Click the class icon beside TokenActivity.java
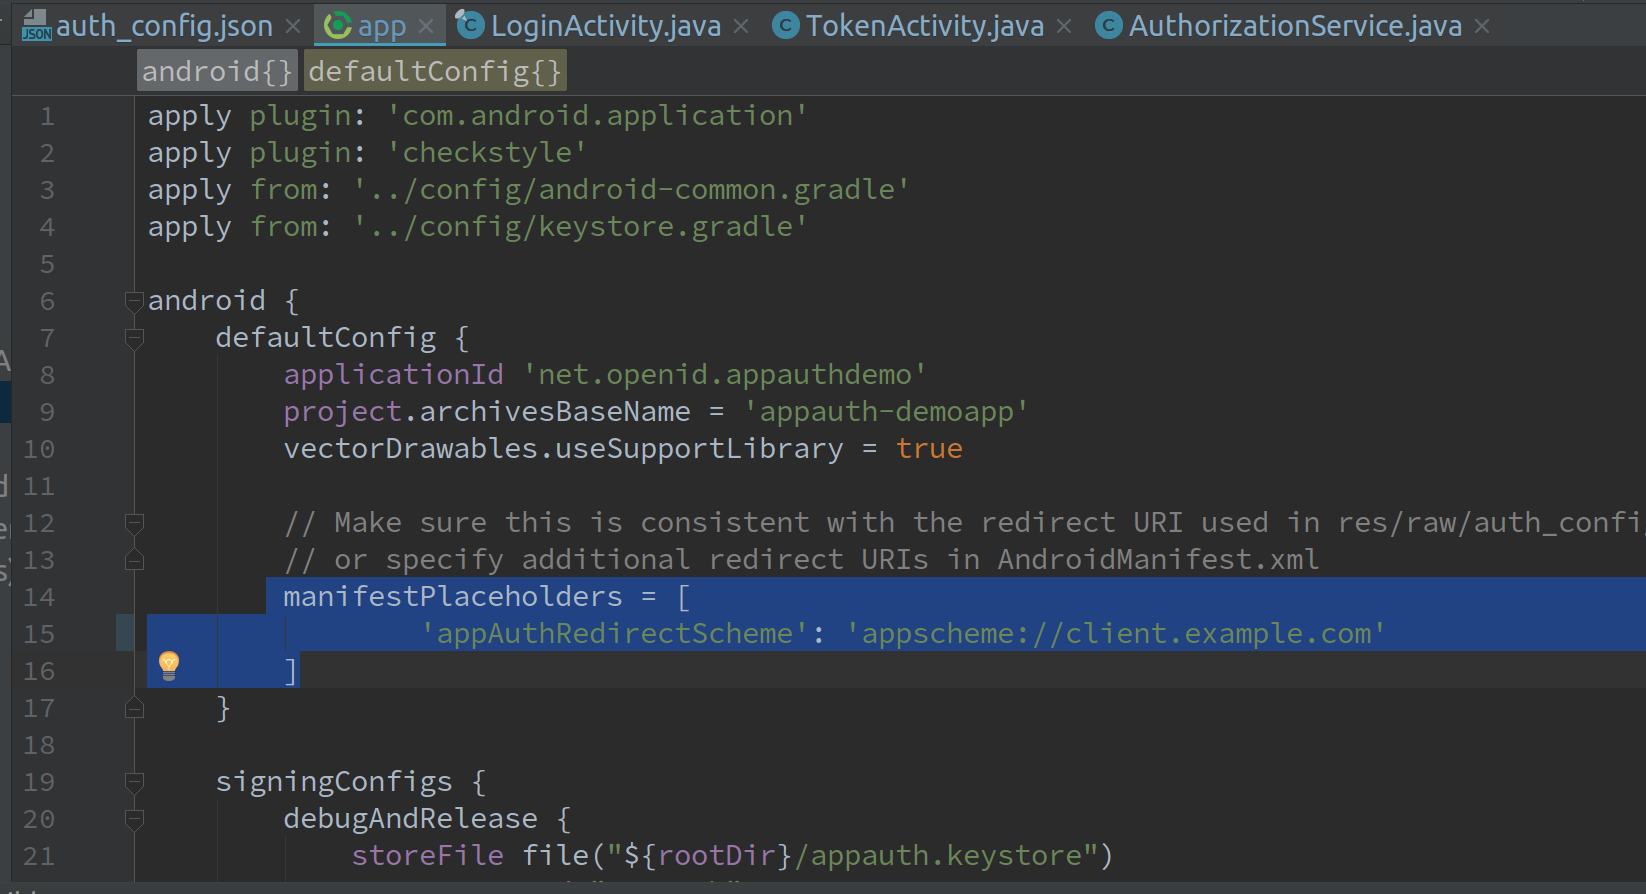 pyautogui.click(x=786, y=26)
